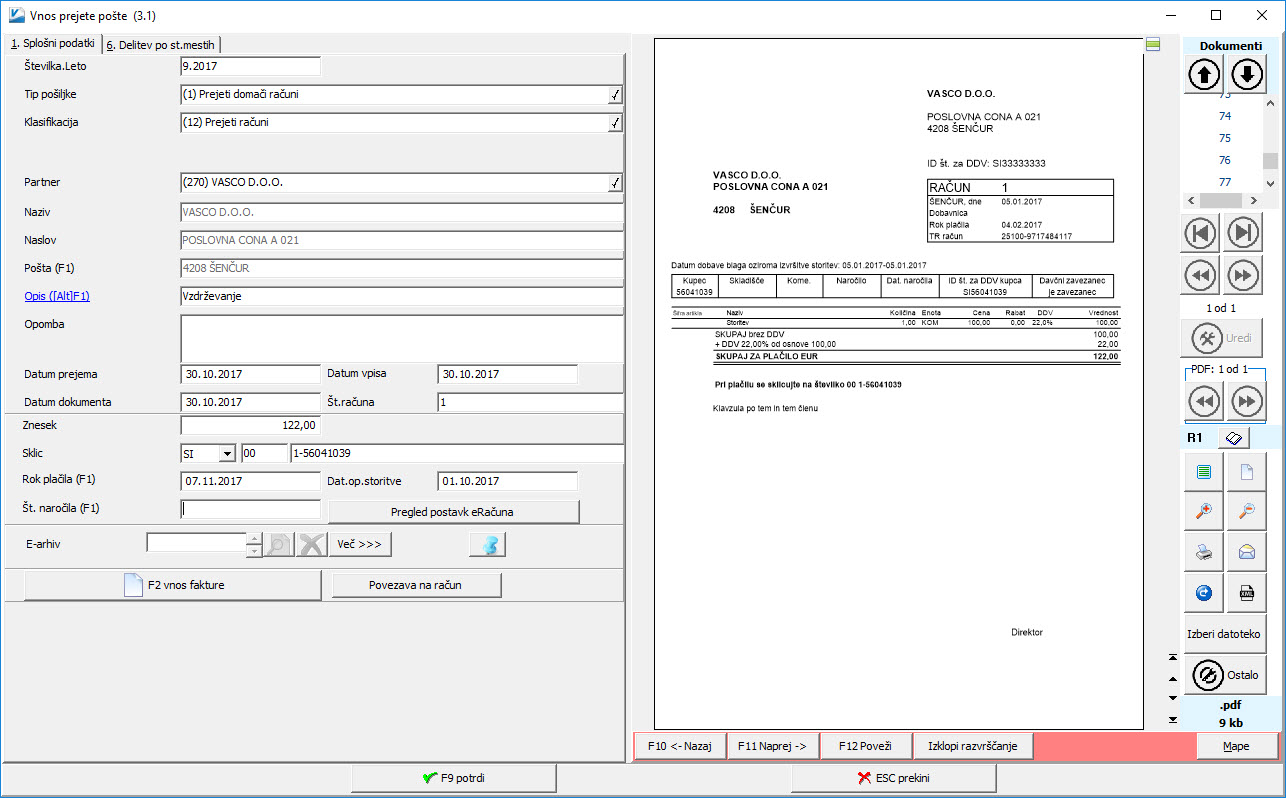Toggle the green split-view icon above preview
Image resolution: width=1286 pixels, height=798 pixels.
(x=1153, y=44)
